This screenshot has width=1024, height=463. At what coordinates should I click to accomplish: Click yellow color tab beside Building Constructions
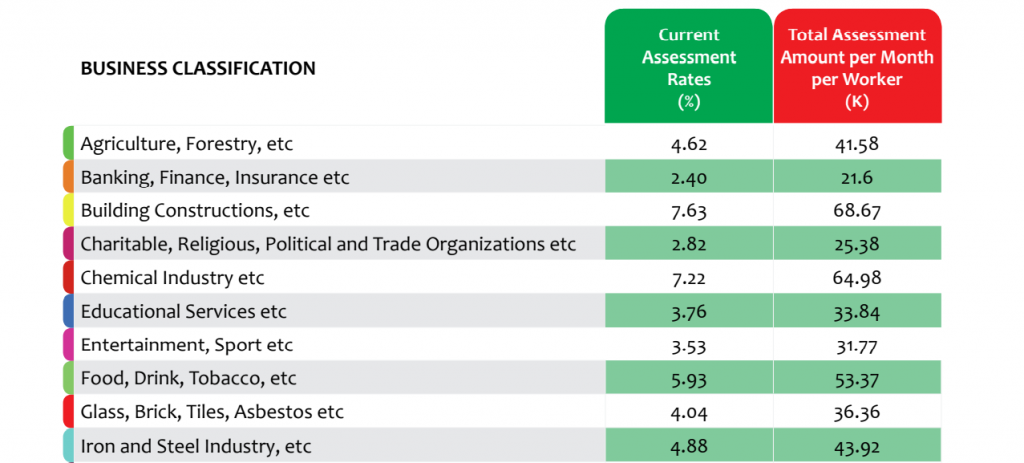click(68, 210)
